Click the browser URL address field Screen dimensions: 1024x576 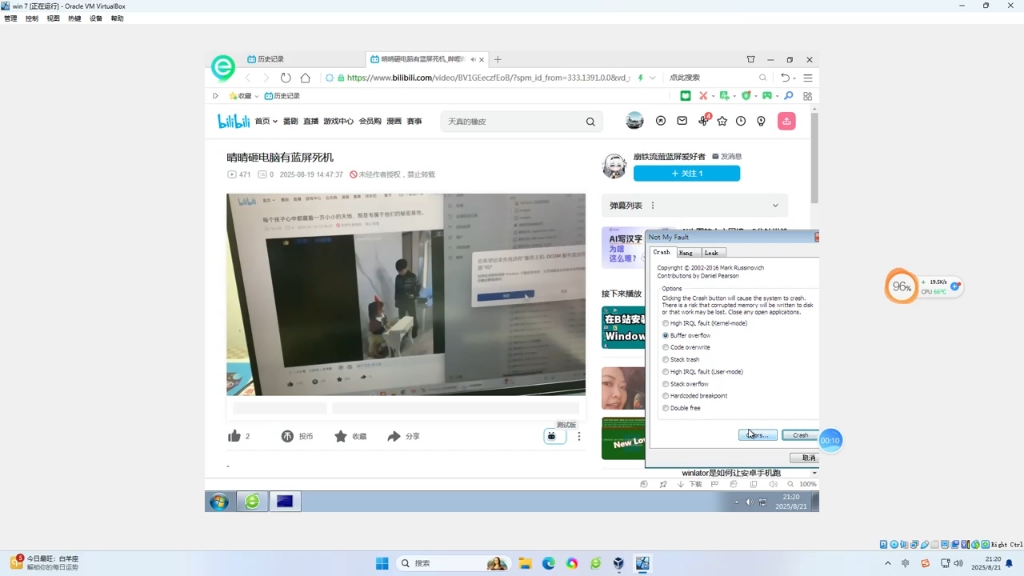(x=488, y=78)
